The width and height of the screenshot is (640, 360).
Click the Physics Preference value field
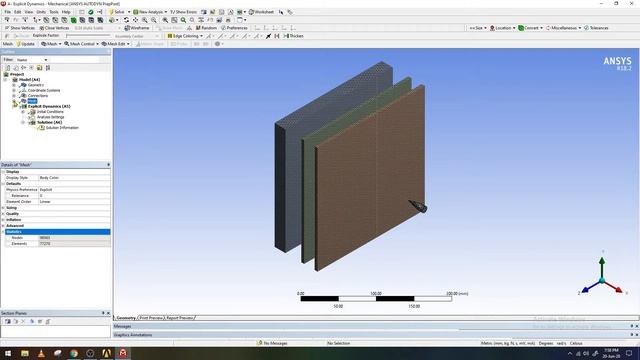click(x=74, y=190)
